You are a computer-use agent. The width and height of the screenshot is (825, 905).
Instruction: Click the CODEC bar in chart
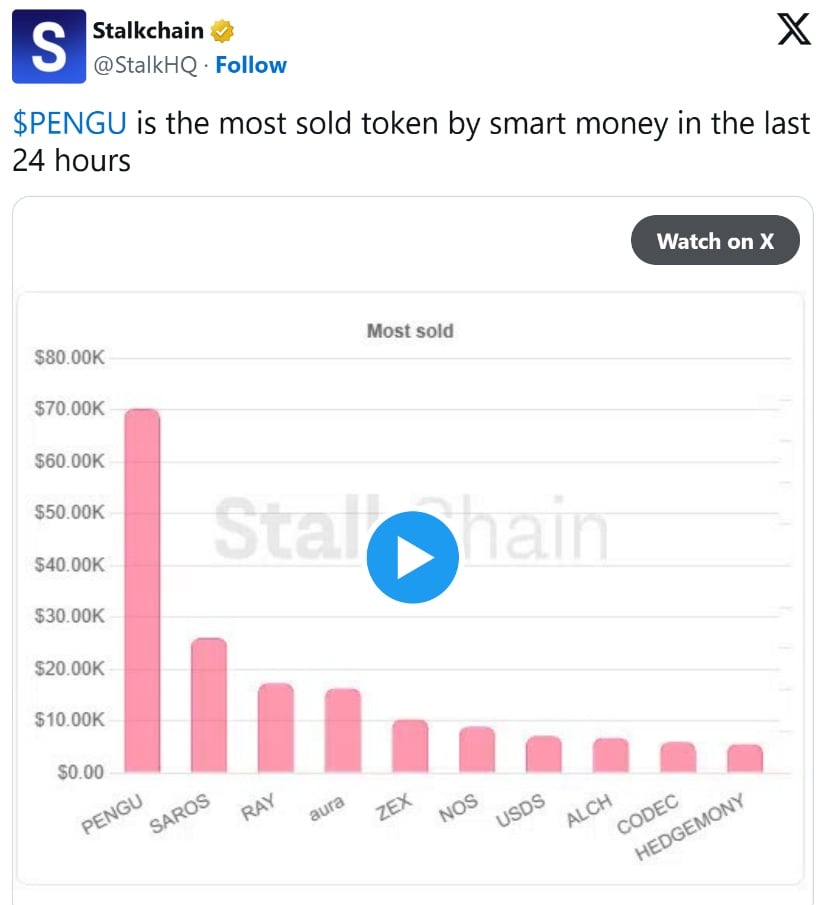click(678, 757)
